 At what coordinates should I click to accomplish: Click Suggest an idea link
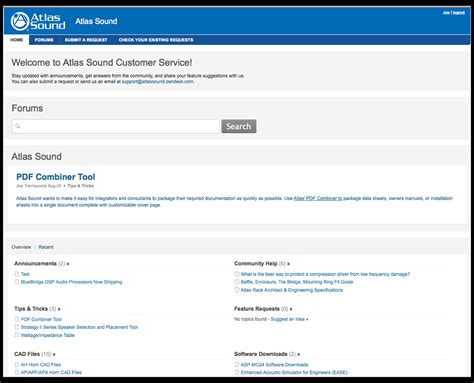(x=289, y=319)
